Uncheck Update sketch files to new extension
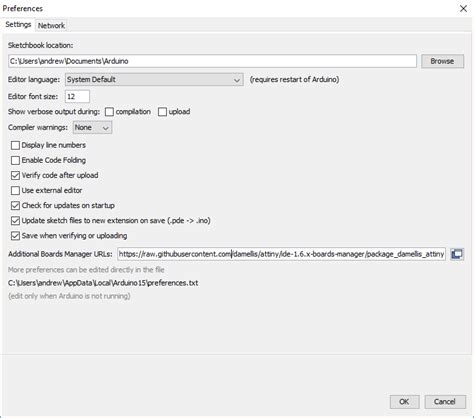 coord(15,221)
